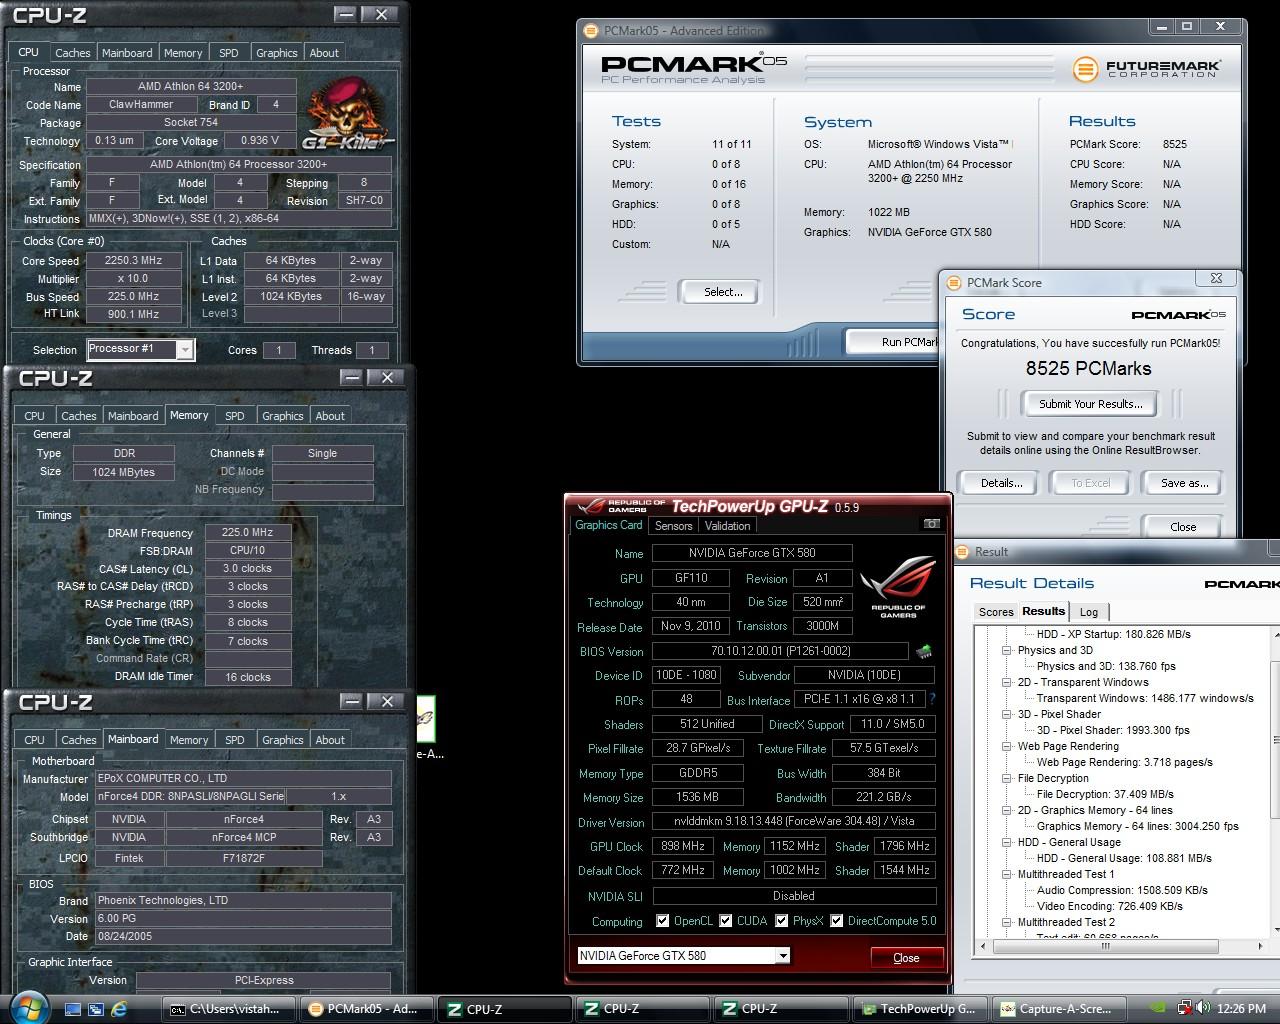Screen dimensions: 1280x1024
Task: Open the NVIDIA GeForce GTX 580 dropdown
Action: tap(783, 956)
